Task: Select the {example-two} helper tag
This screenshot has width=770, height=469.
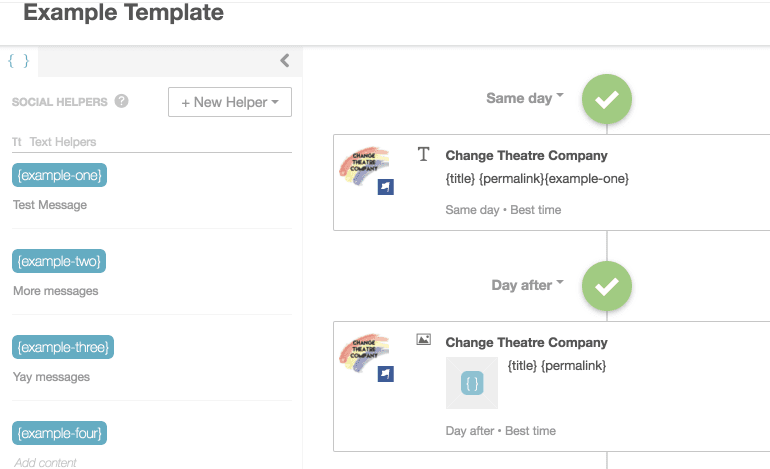Action: tap(59, 261)
